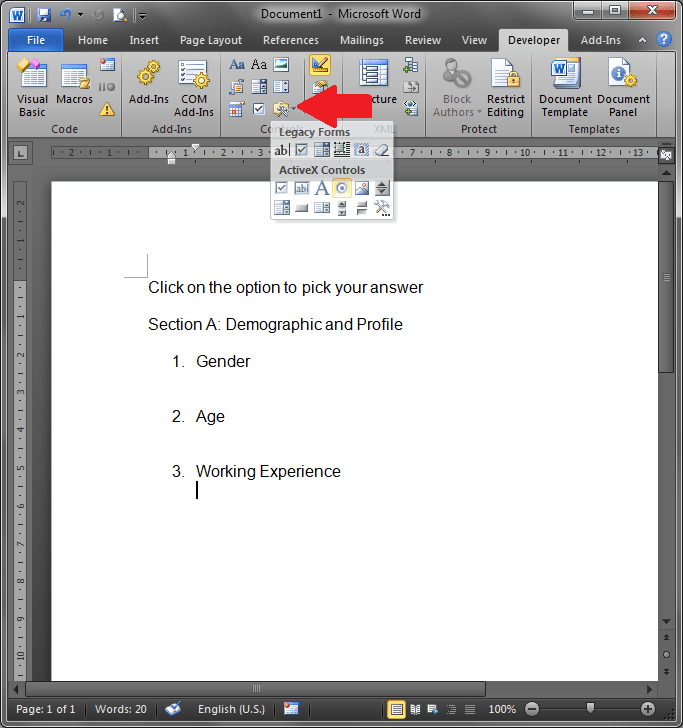Open the Macros dialog

pyautogui.click(x=74, y=82)
